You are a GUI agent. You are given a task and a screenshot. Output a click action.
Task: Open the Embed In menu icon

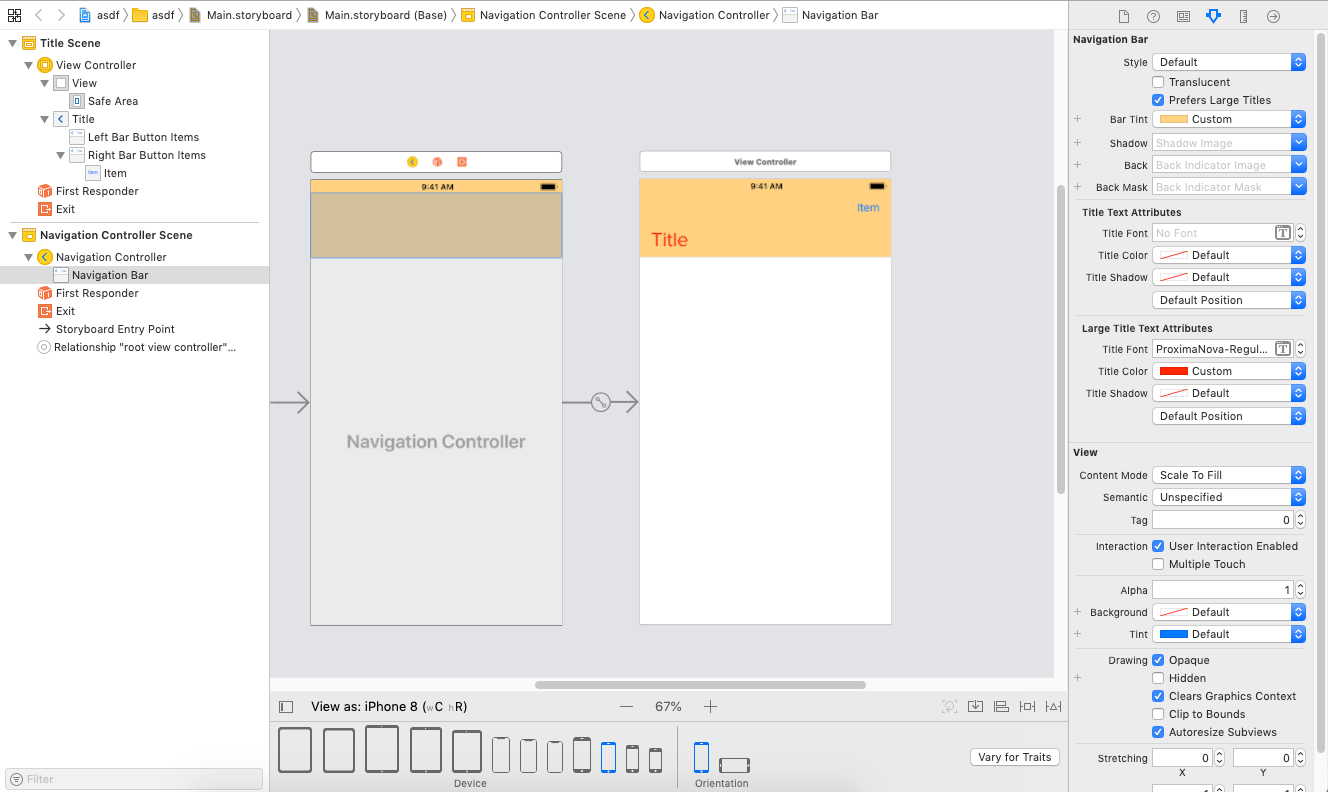pyautogui.click(x=976, y=707)
